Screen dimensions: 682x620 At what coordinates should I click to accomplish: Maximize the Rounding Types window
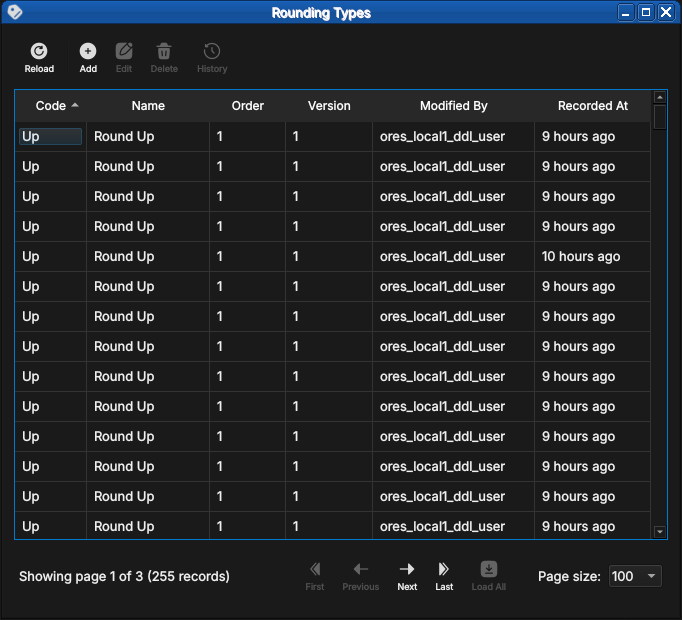point(646,12)
